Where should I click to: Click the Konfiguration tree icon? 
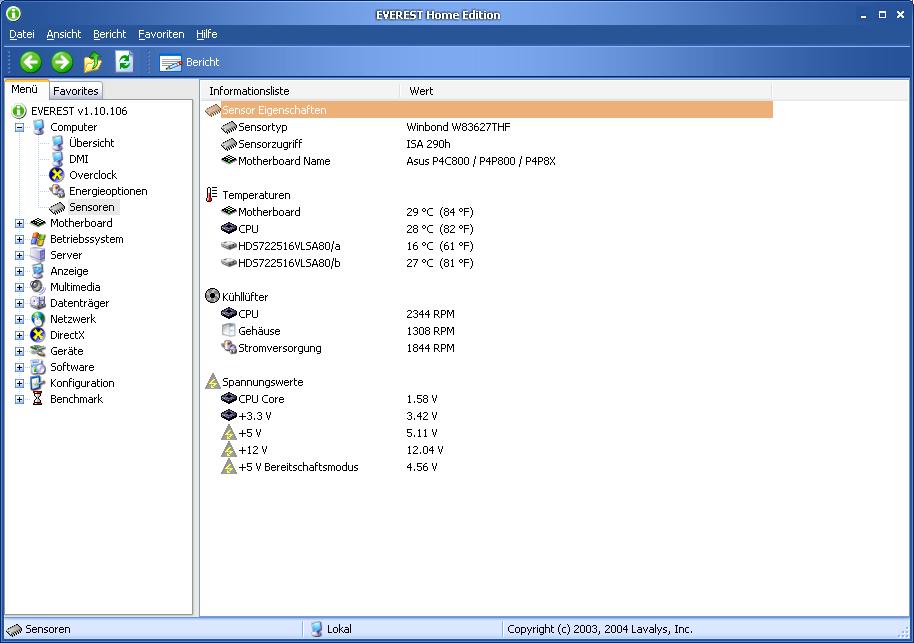coord(38,383)
